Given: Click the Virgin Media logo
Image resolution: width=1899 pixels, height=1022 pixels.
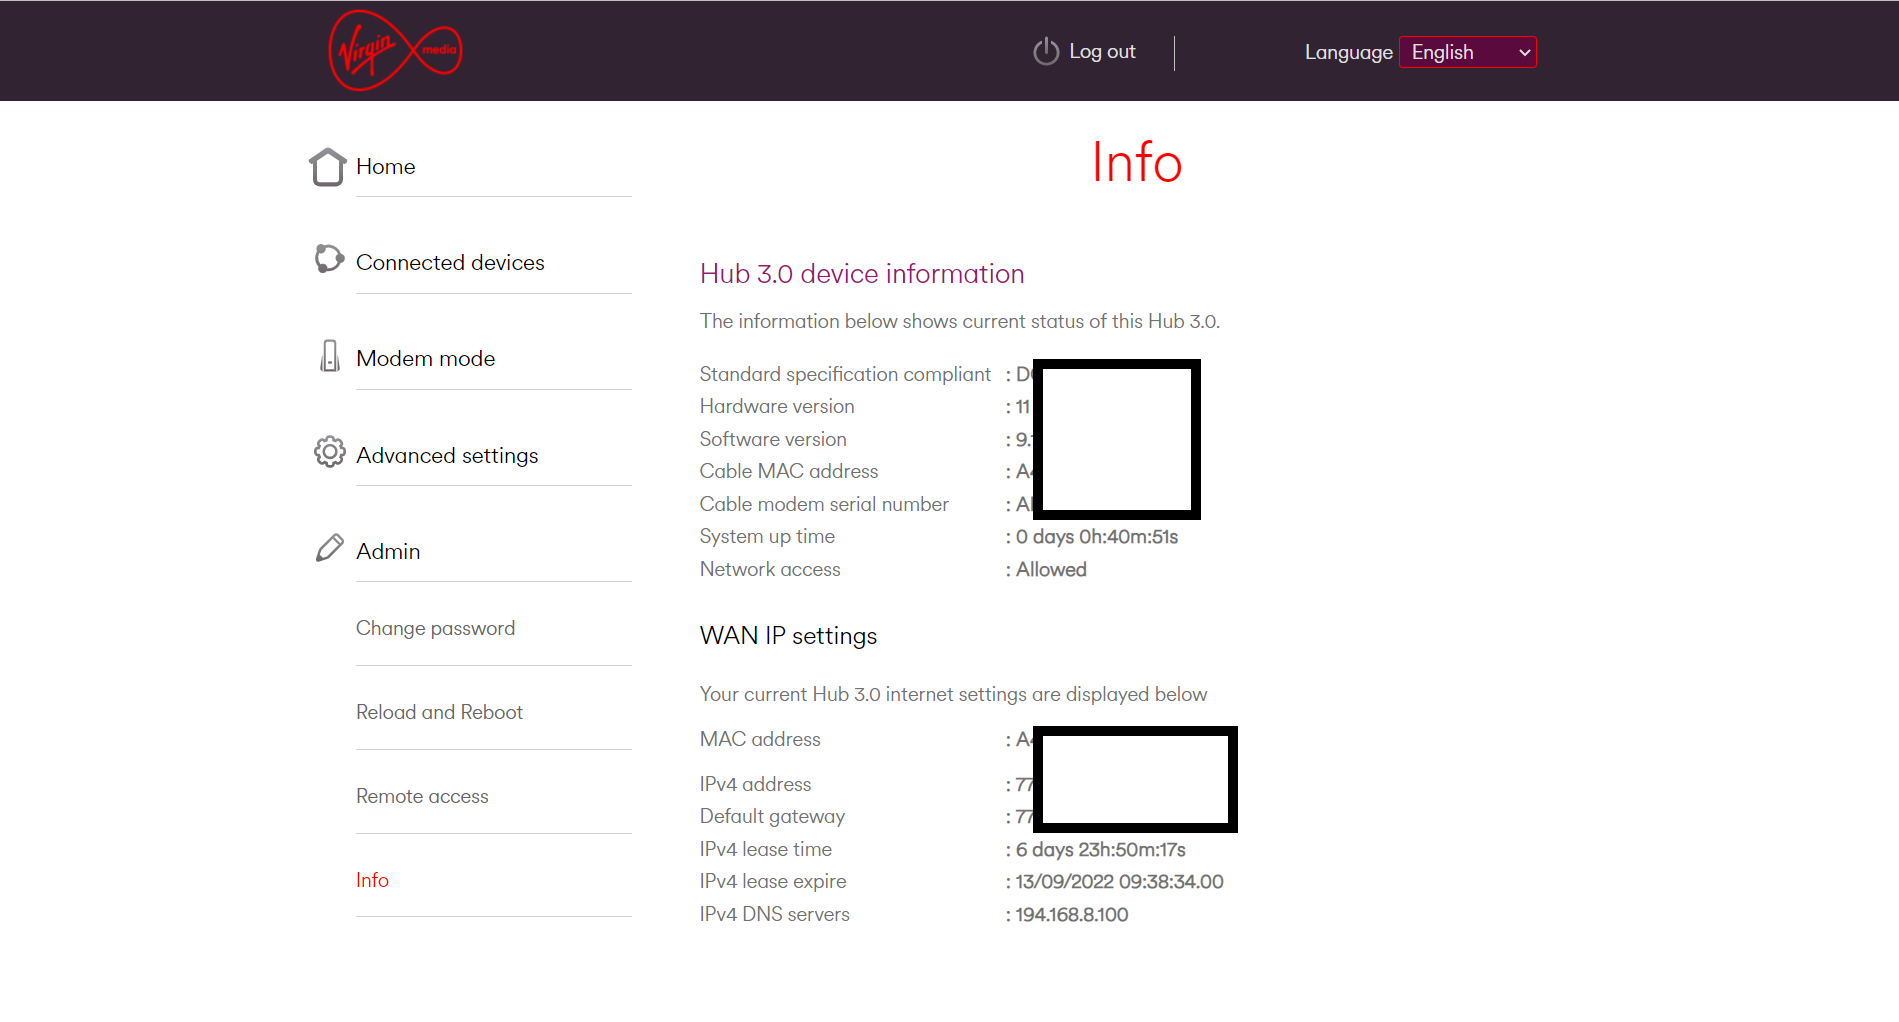Looking at the screenshot, I should point(395,51).
